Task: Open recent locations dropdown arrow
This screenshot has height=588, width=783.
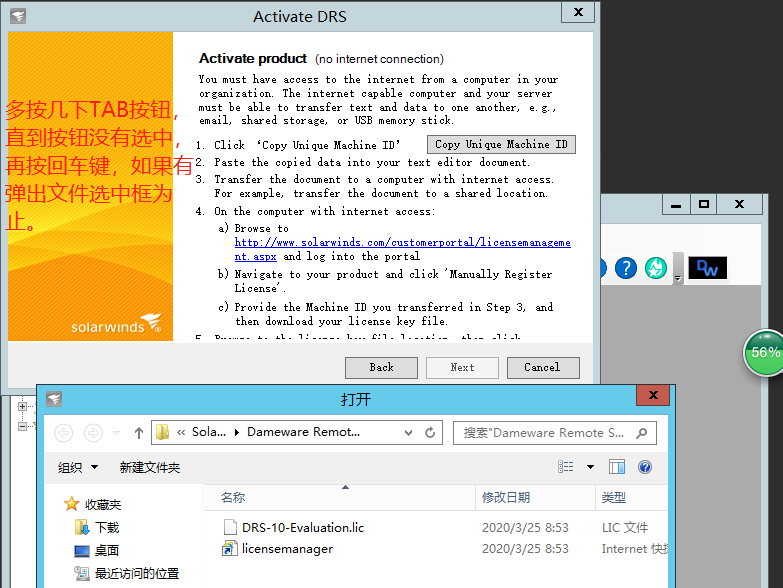Action: click(116, 433)
